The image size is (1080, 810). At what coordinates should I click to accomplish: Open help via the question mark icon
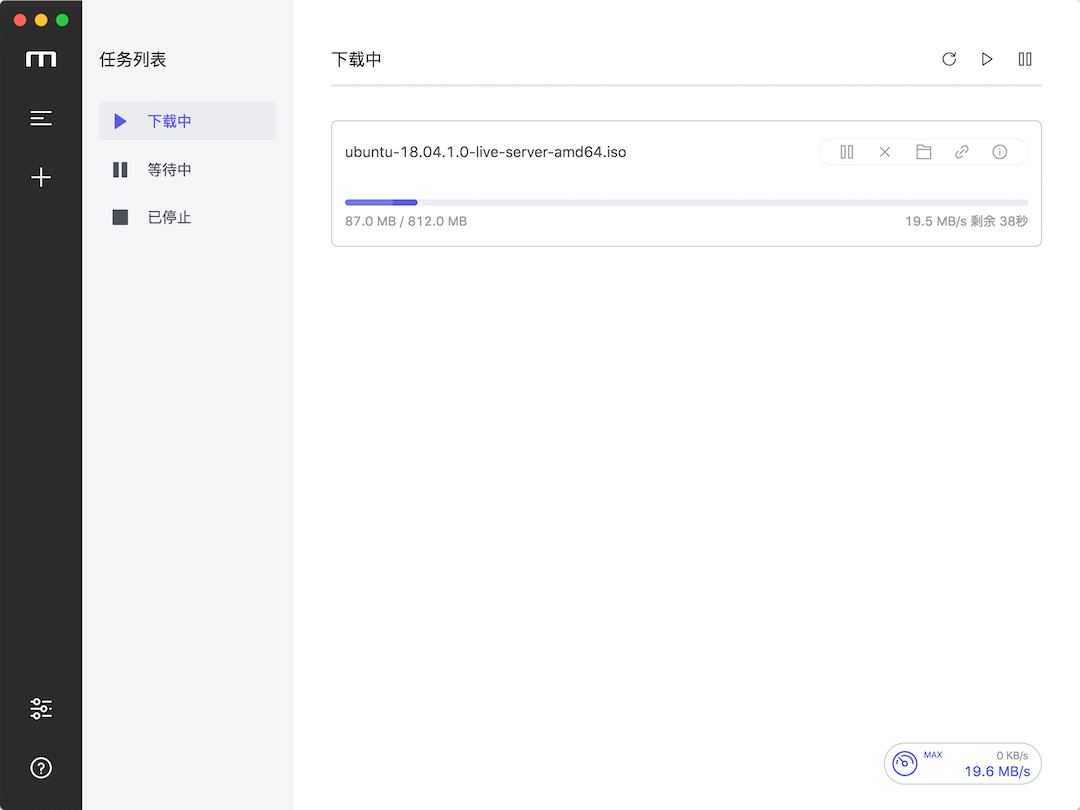point(41,768)
